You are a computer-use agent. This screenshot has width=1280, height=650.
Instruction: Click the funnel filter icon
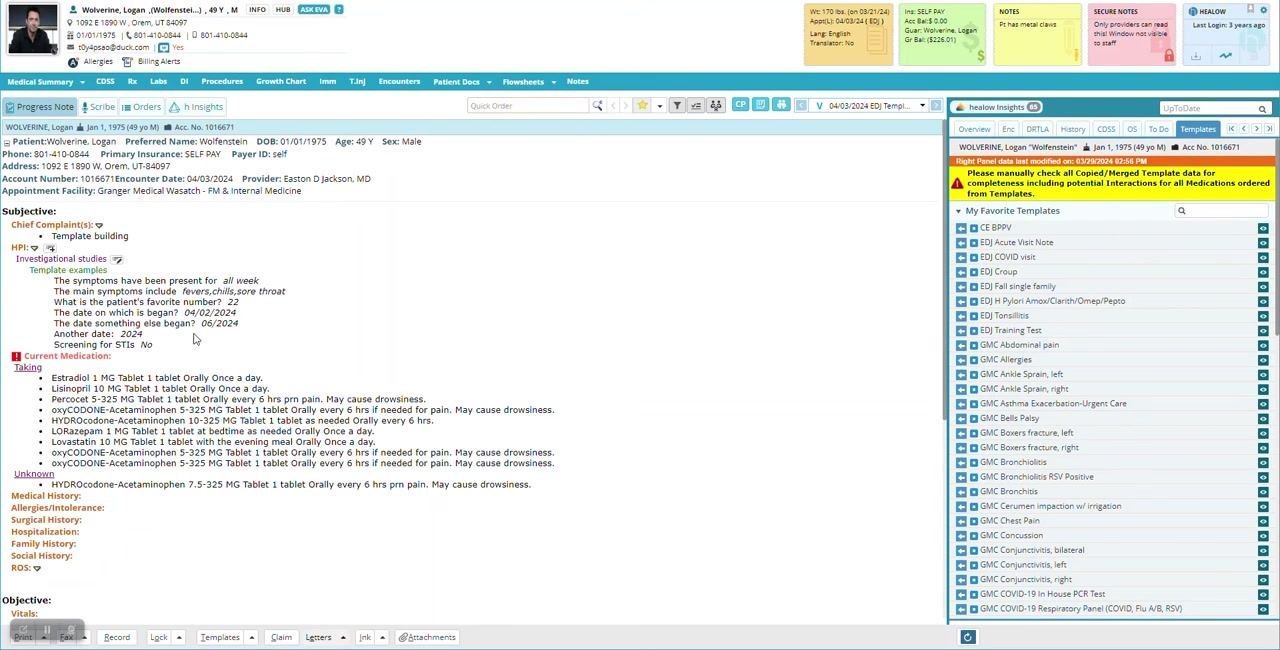point(677,106)
